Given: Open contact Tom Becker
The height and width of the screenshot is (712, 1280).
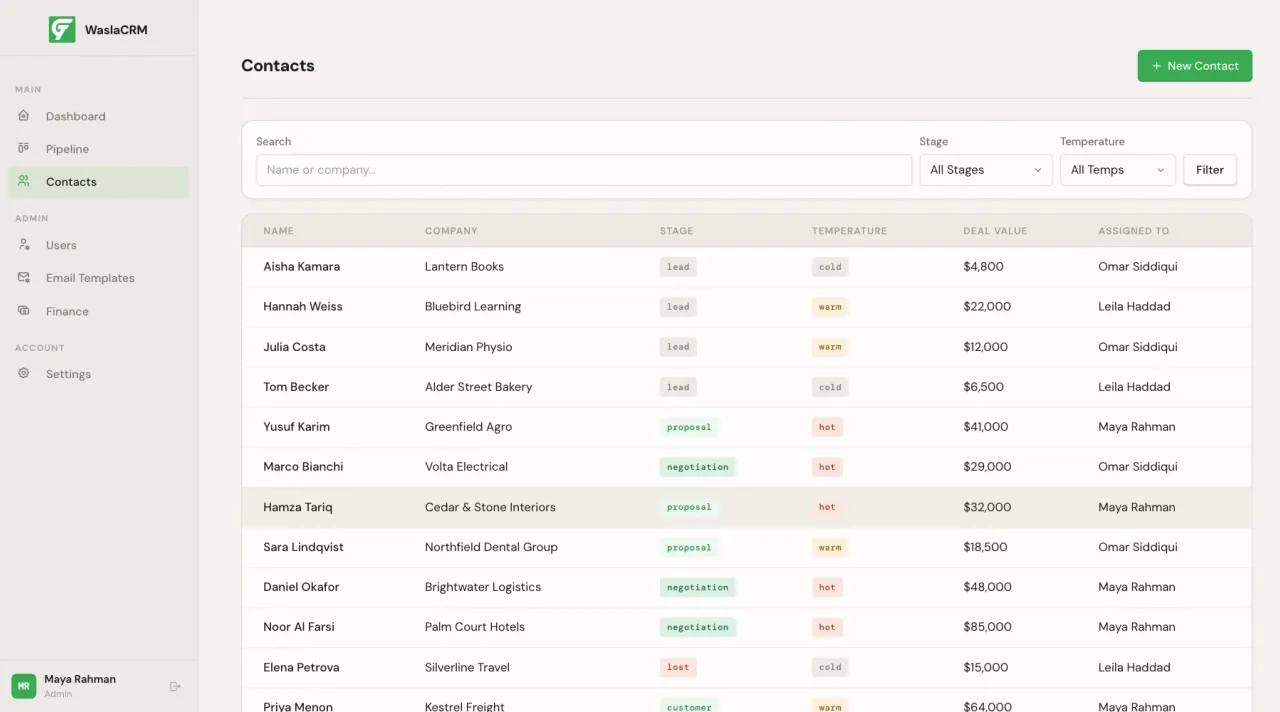Looking at the screenshot, I should point(296,387).
